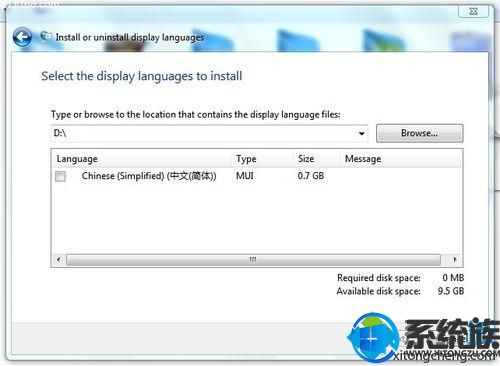This screenshot has height=366, width=500.
Task: Go back using the blue arrow button
Action: 22,37
